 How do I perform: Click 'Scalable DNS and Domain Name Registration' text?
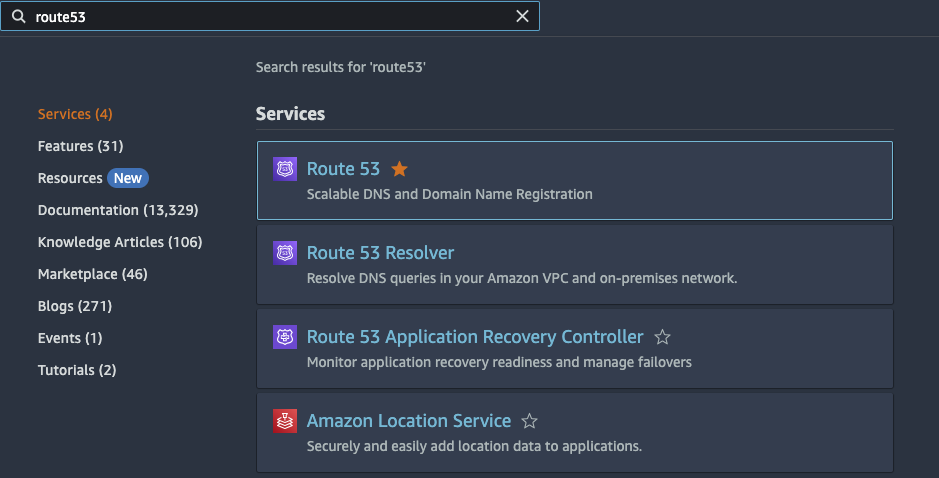pyautogui.click(x=450, y=194)
